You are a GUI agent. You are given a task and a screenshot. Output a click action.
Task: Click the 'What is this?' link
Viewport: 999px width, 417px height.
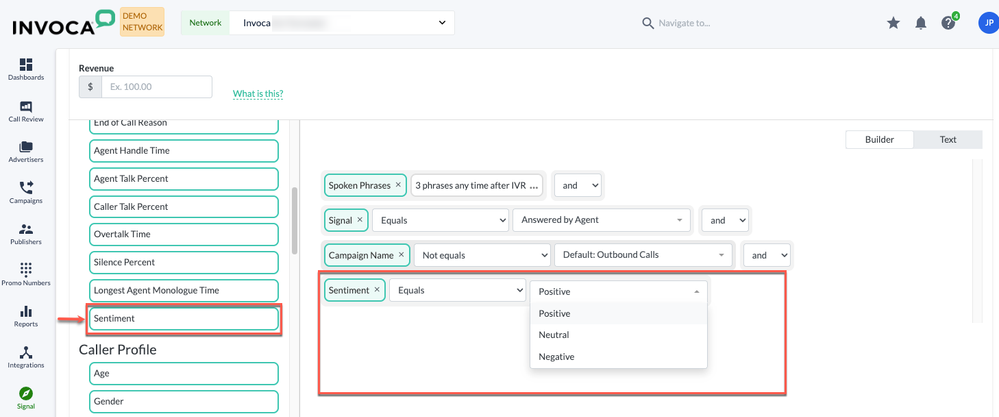pos(258,94)
